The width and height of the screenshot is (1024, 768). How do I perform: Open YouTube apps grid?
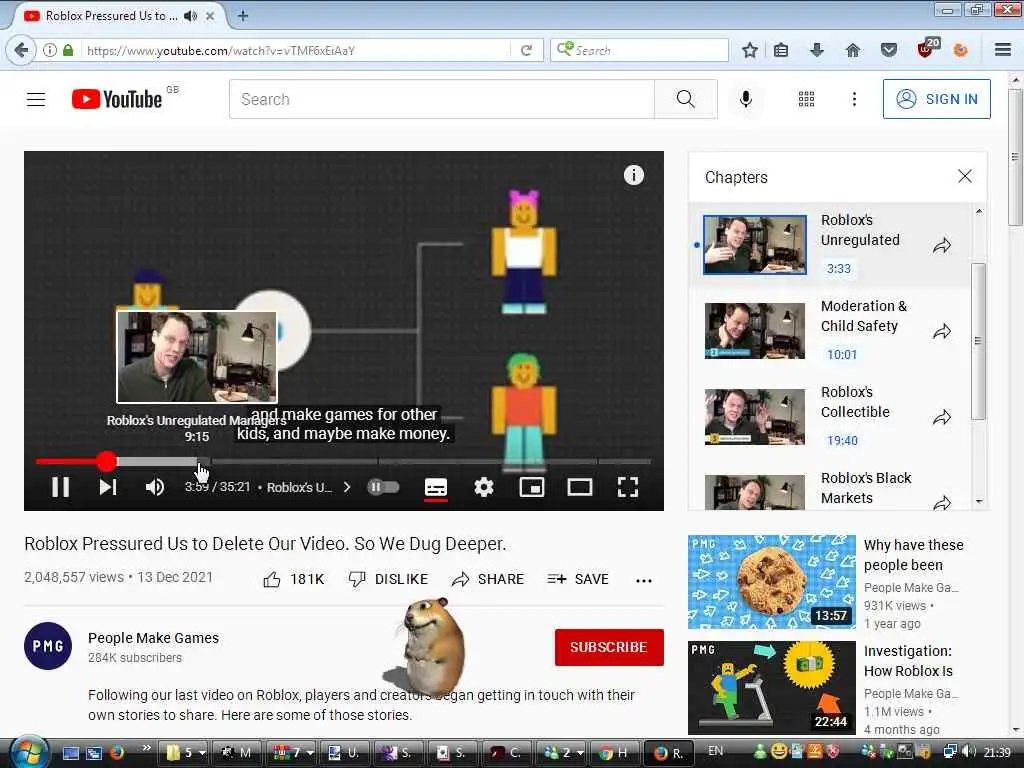[807, 99]
